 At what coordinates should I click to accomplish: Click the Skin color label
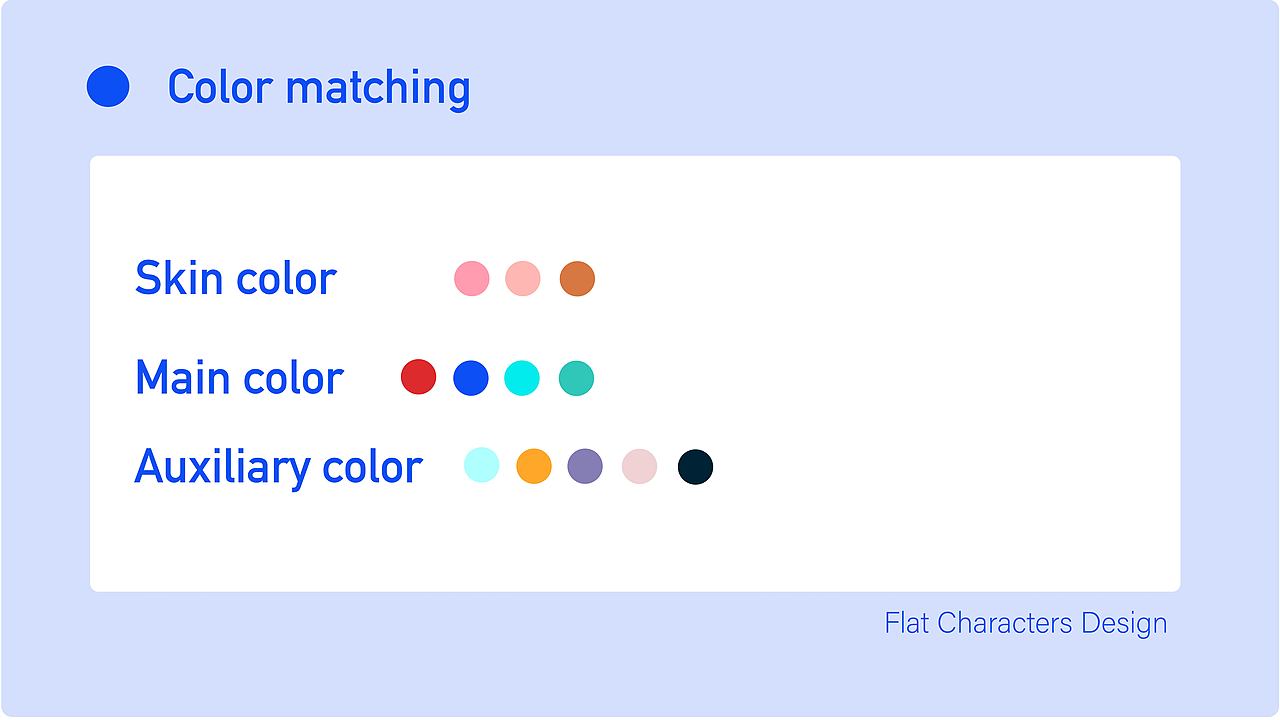[236, 278]
